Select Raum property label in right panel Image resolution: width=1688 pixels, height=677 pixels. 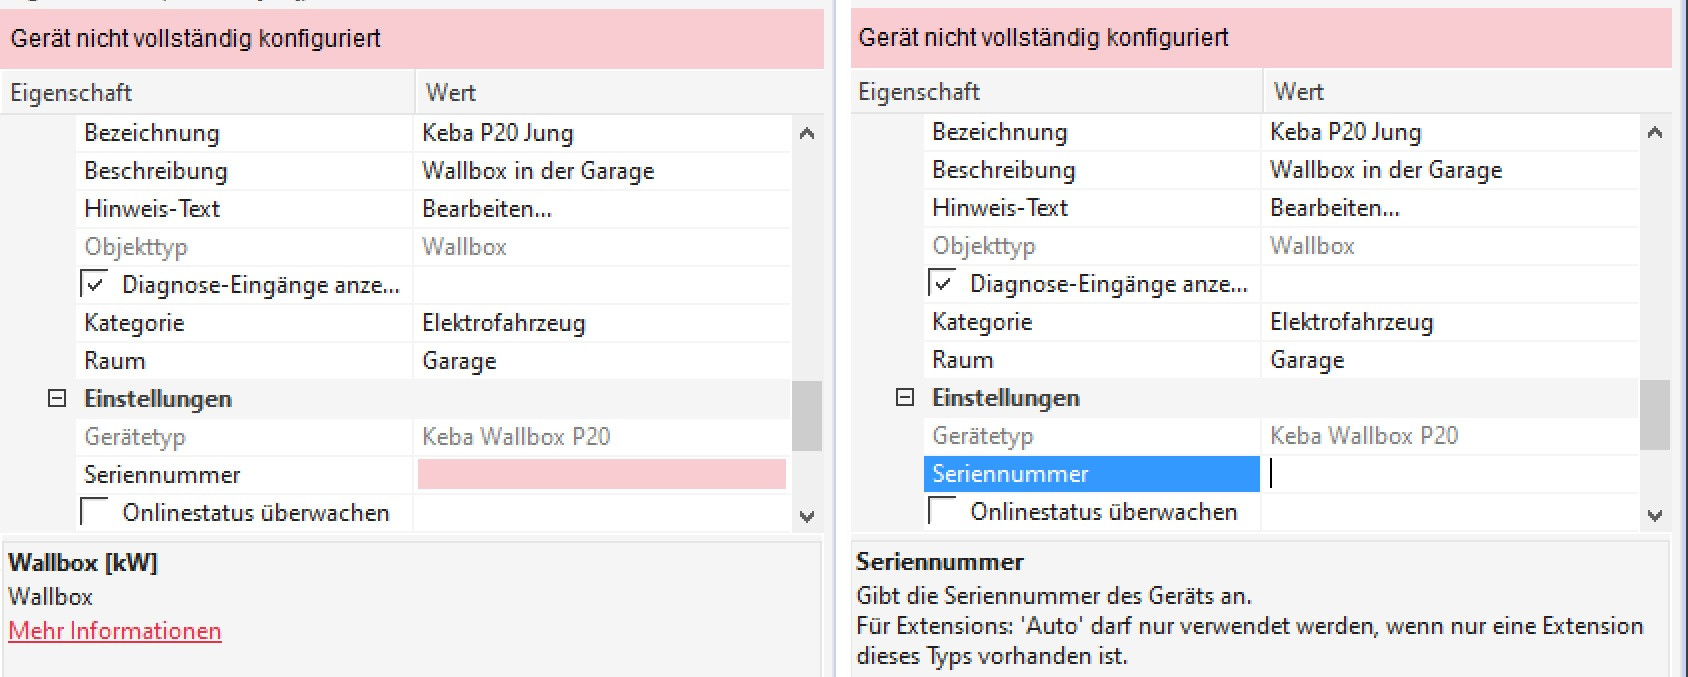pos(962,359)
